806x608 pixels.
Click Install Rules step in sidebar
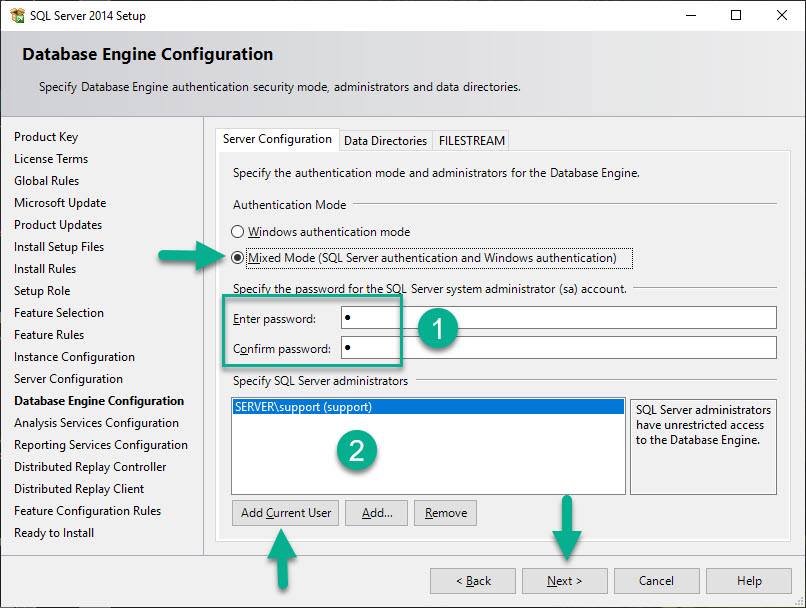[45, 269]
